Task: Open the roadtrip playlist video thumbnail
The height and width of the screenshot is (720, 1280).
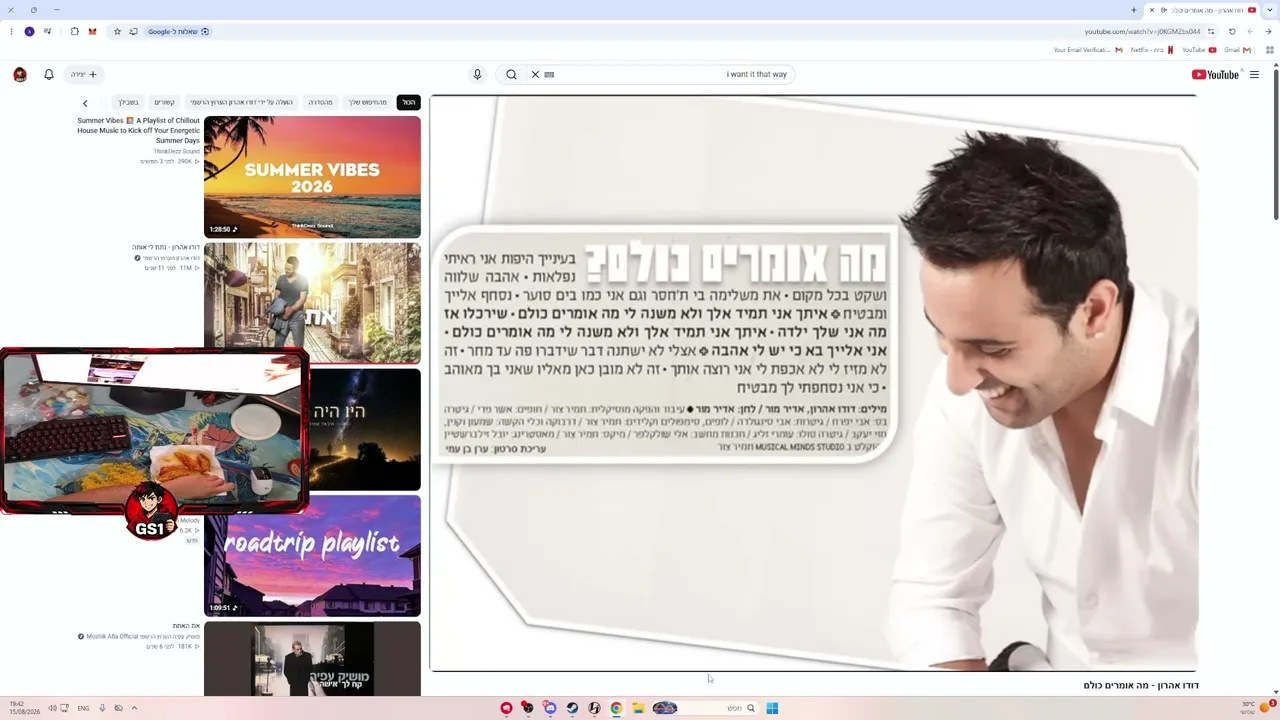Action: click(312, 556)
